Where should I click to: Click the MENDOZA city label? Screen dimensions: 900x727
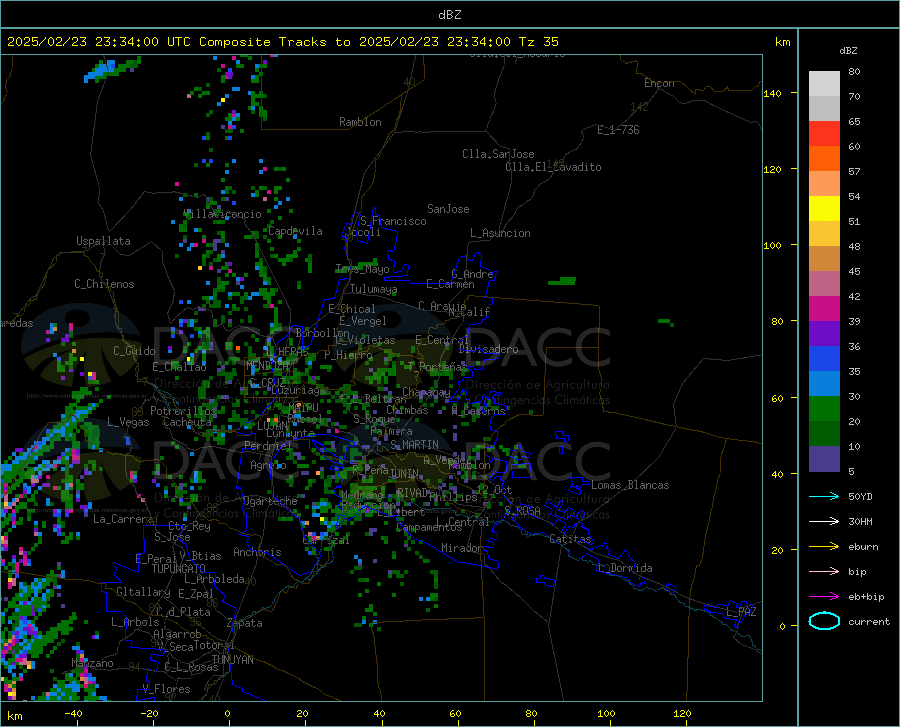click(267, 366)
